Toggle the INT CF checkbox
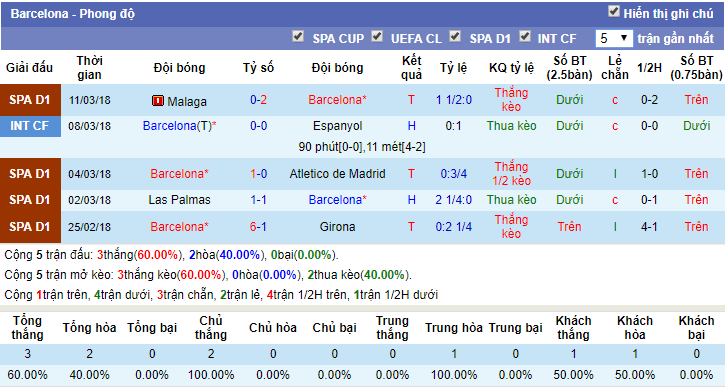 click(x=525, y=36)
